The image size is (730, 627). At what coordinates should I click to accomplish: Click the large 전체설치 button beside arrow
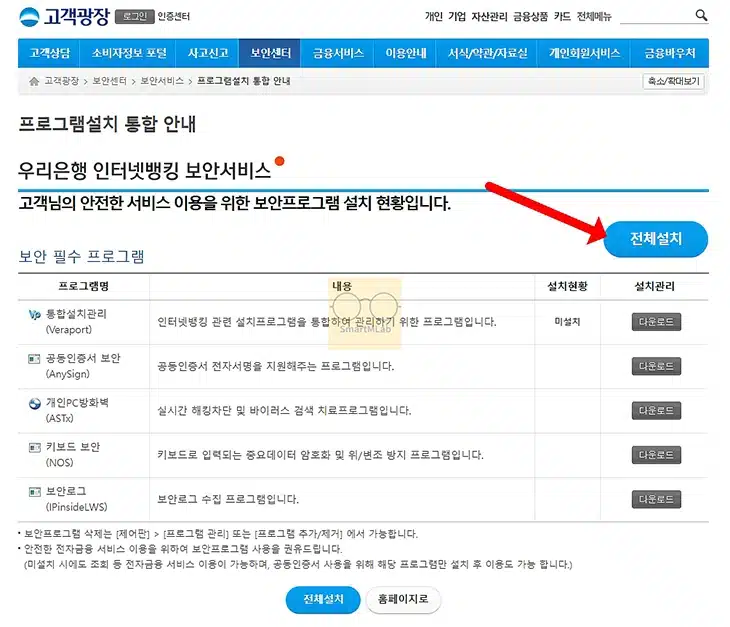pos(656,239)
